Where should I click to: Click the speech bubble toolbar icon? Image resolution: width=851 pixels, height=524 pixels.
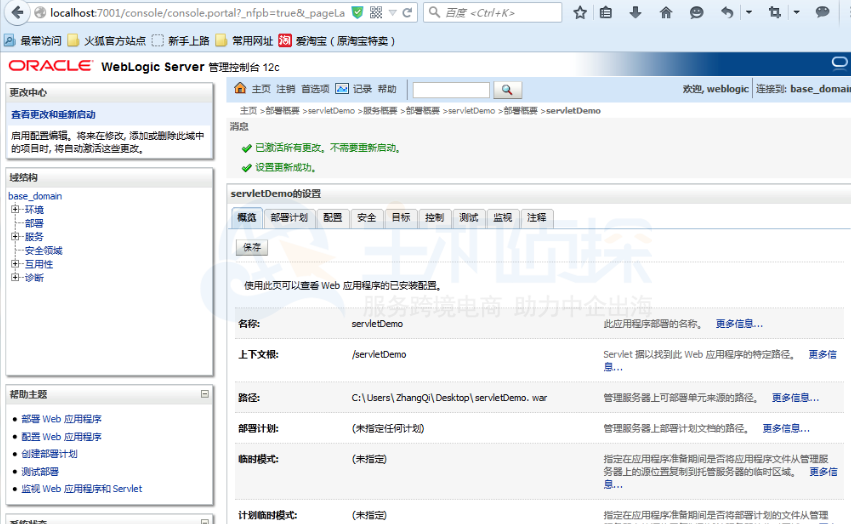pyautogui.click(x=822, y=12)
